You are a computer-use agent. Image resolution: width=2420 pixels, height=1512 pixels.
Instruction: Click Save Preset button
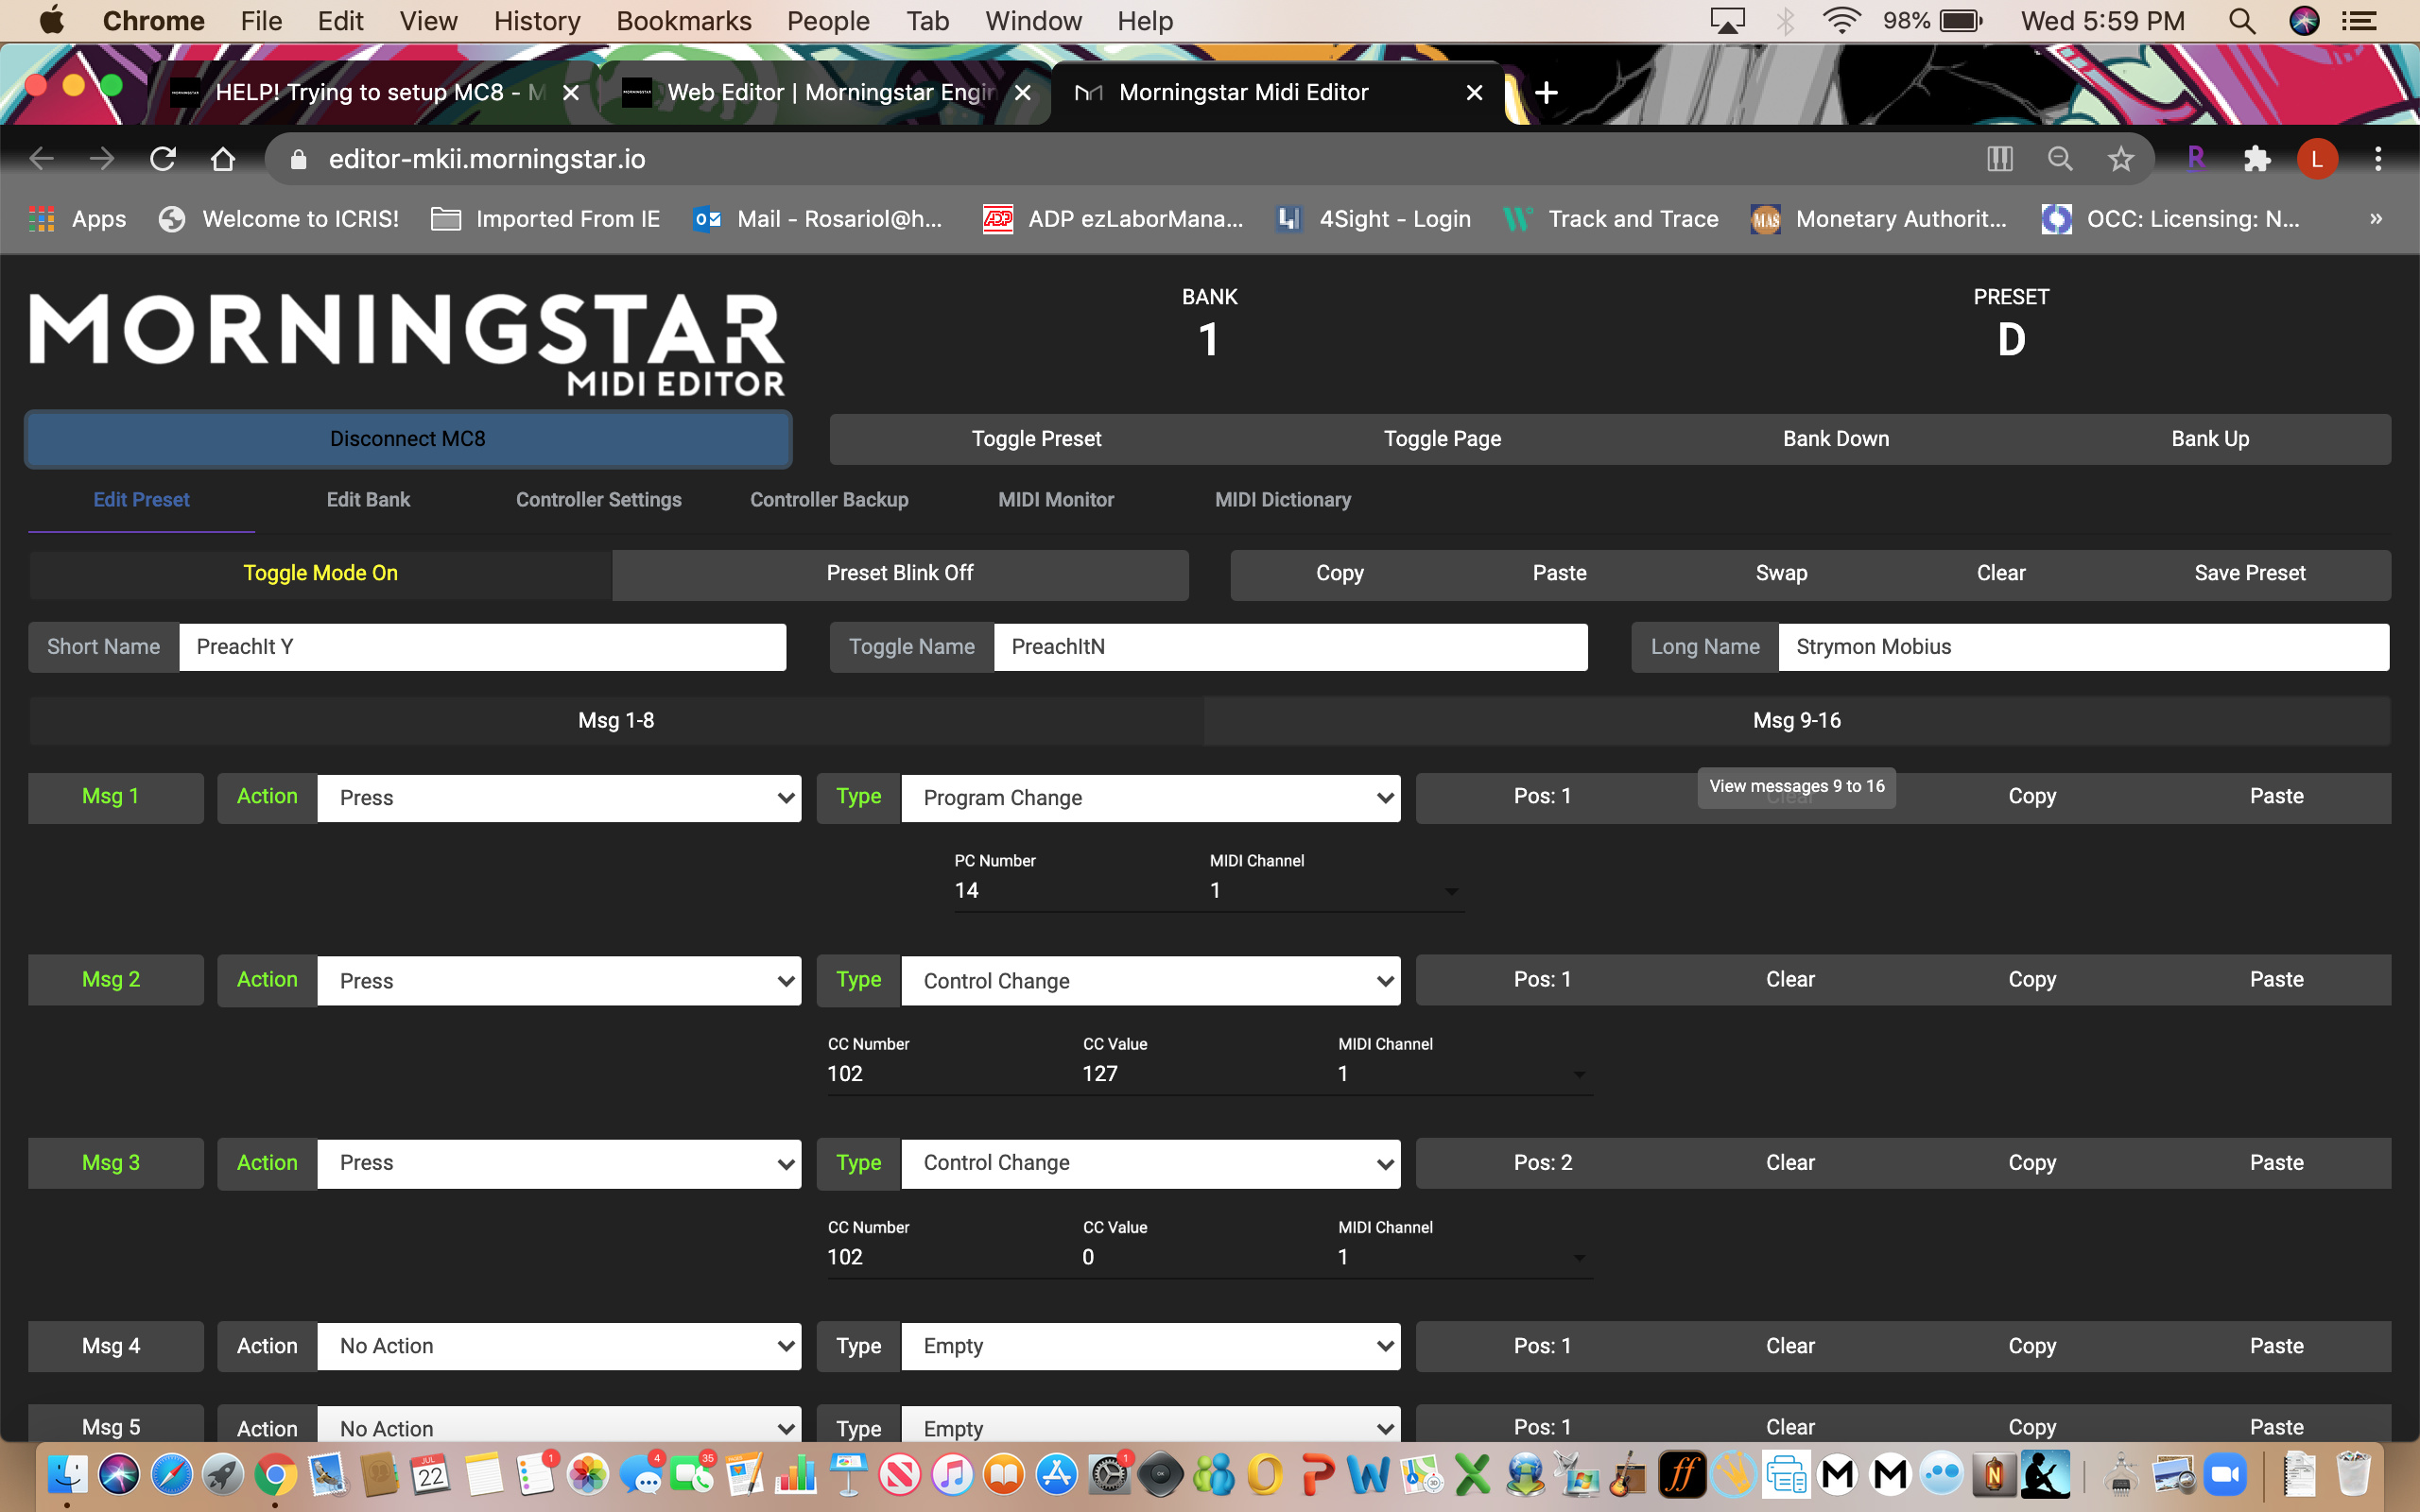pos(2250,573)
